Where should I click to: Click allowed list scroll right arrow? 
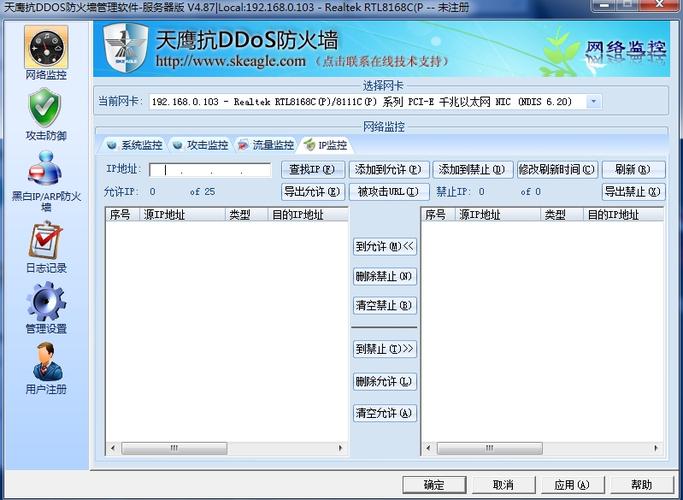pyautogui.click(x=341, y=448)
